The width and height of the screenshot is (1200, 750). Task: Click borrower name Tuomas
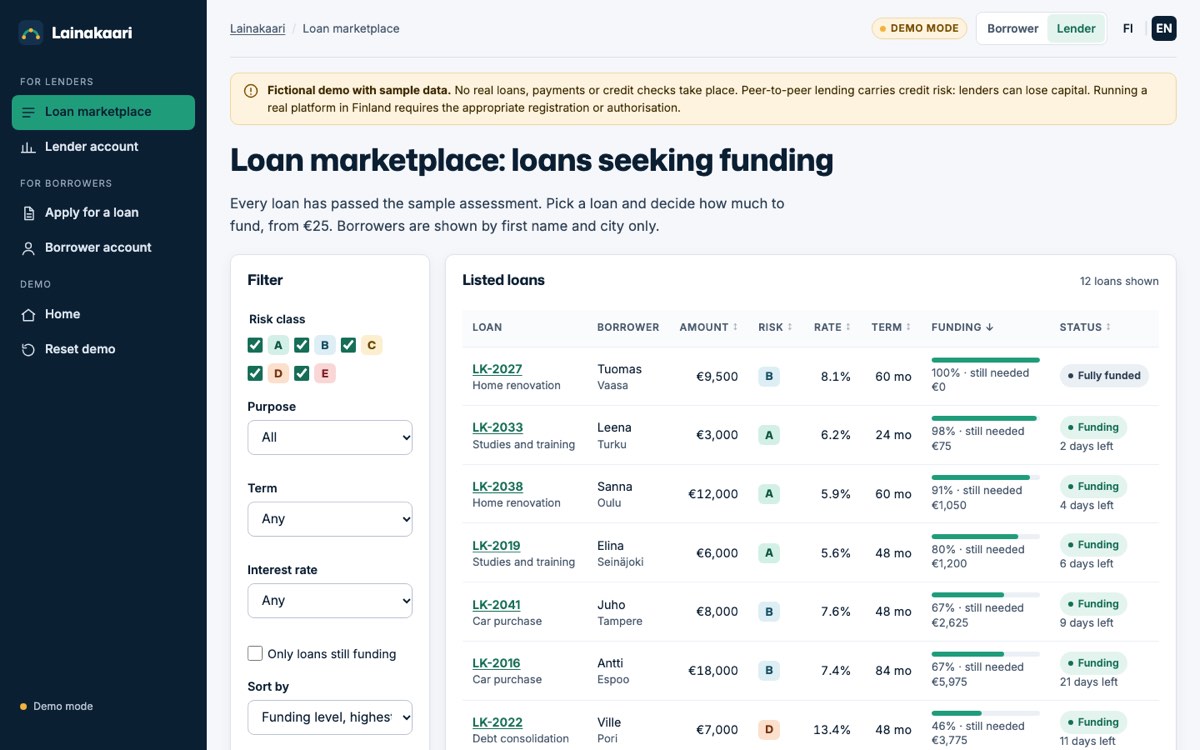(x=619, y=369)
